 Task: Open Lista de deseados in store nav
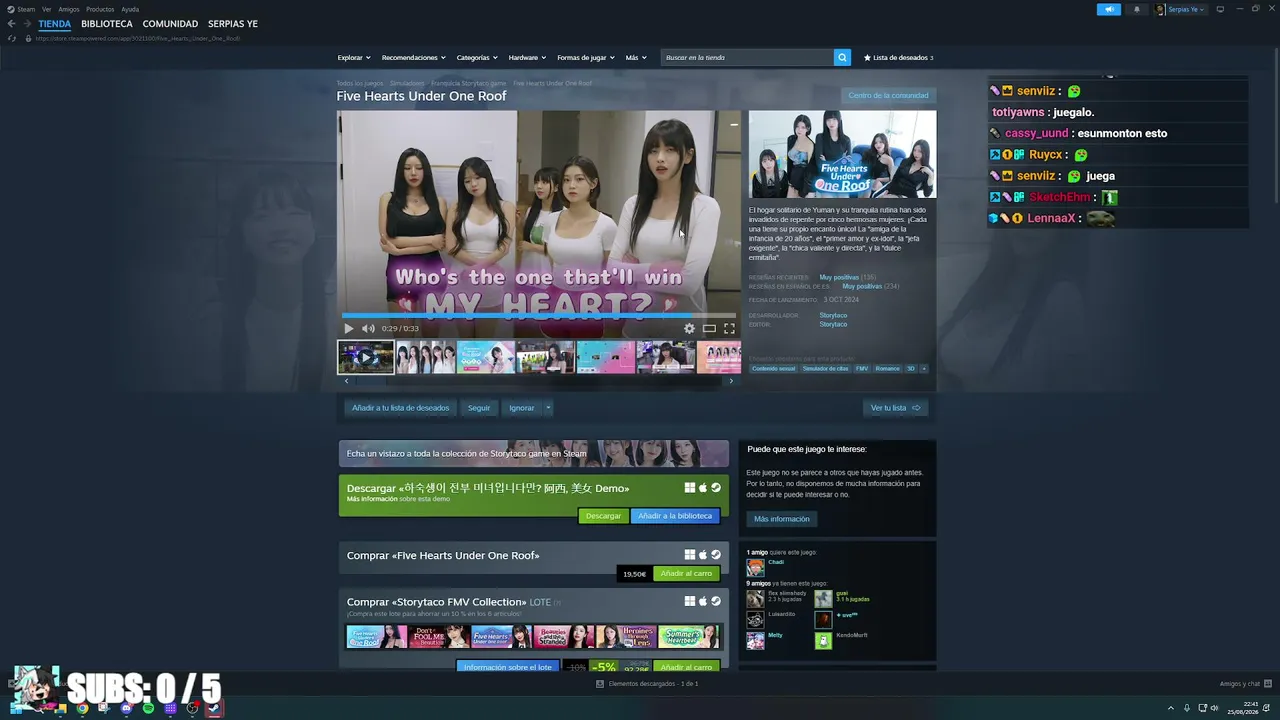(x=898, y=58)
